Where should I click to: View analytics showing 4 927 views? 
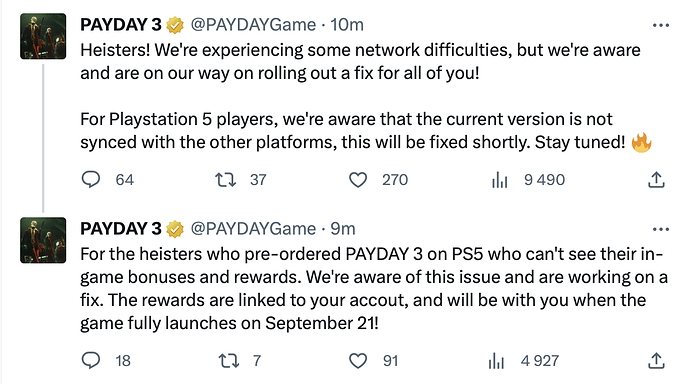[x=496, y=361]
